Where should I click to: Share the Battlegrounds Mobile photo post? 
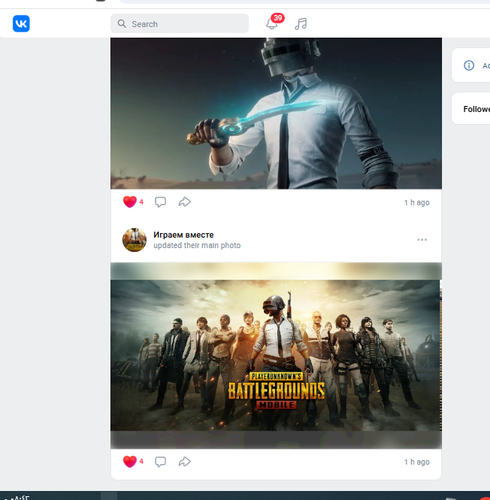[x=184, y=462]
